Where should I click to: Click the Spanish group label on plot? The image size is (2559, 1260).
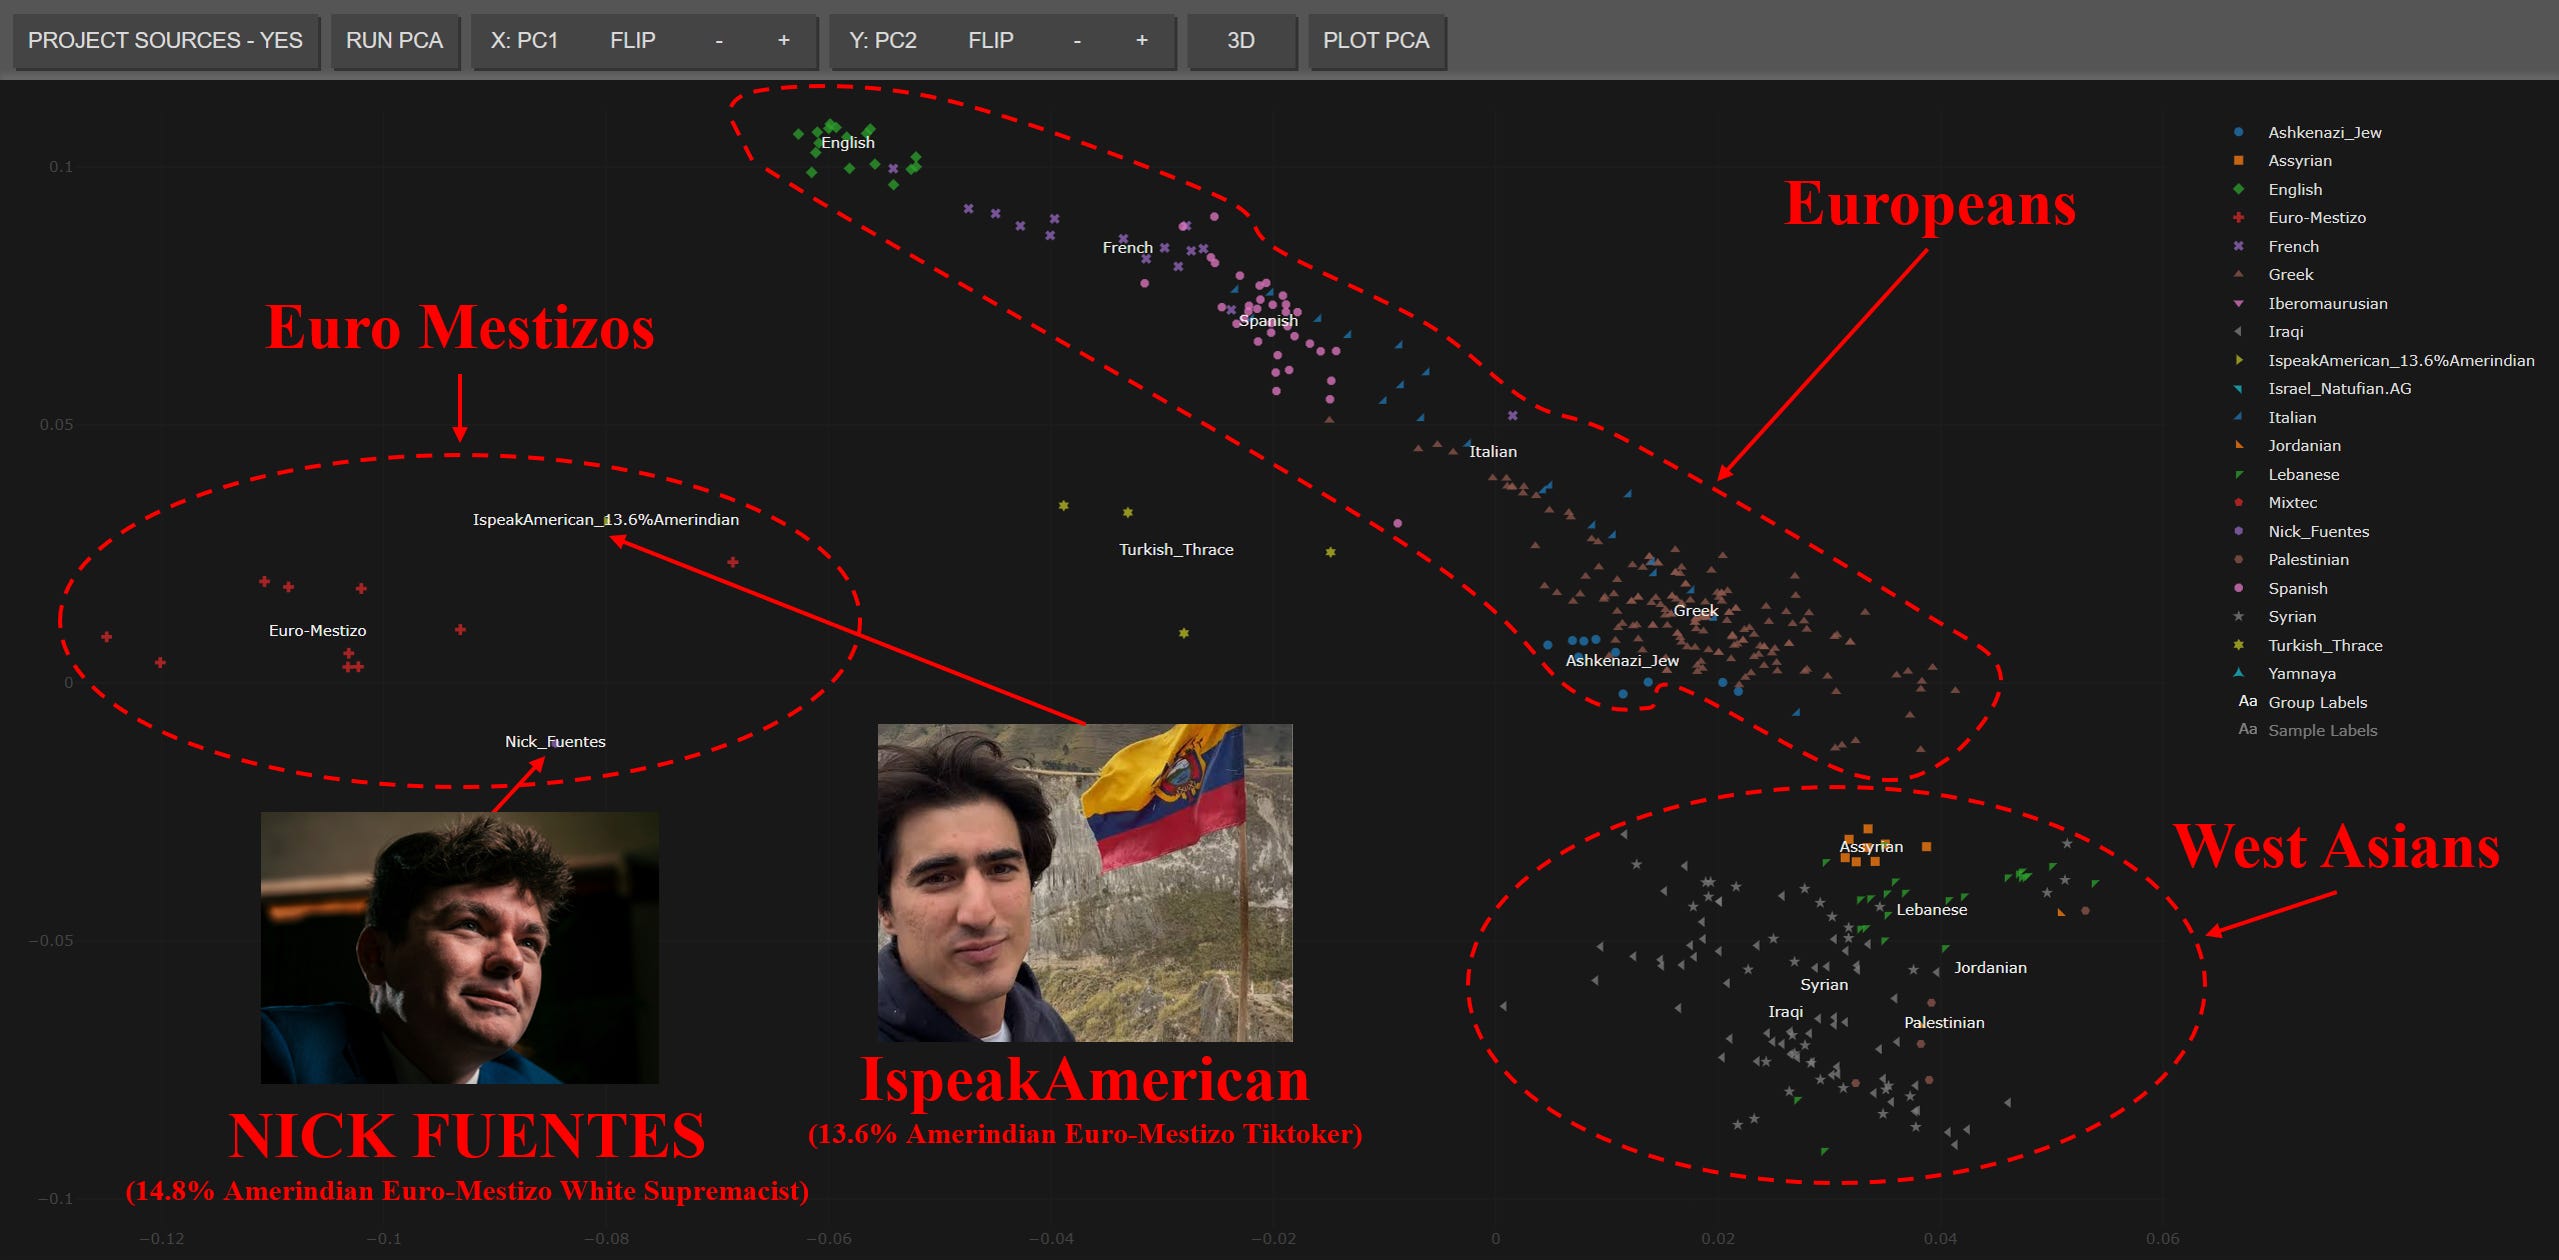pyautogui.click(x=1268, y=321)
